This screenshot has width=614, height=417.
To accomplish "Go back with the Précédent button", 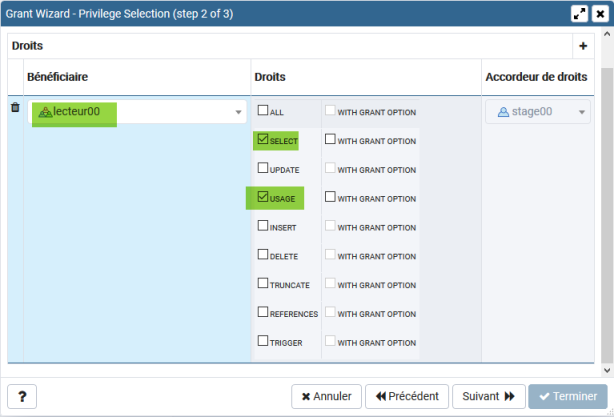I will coord(406,396).
